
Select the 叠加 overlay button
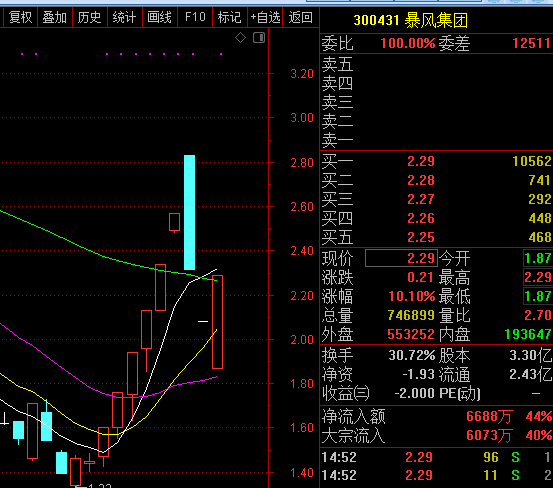(55, 17)
